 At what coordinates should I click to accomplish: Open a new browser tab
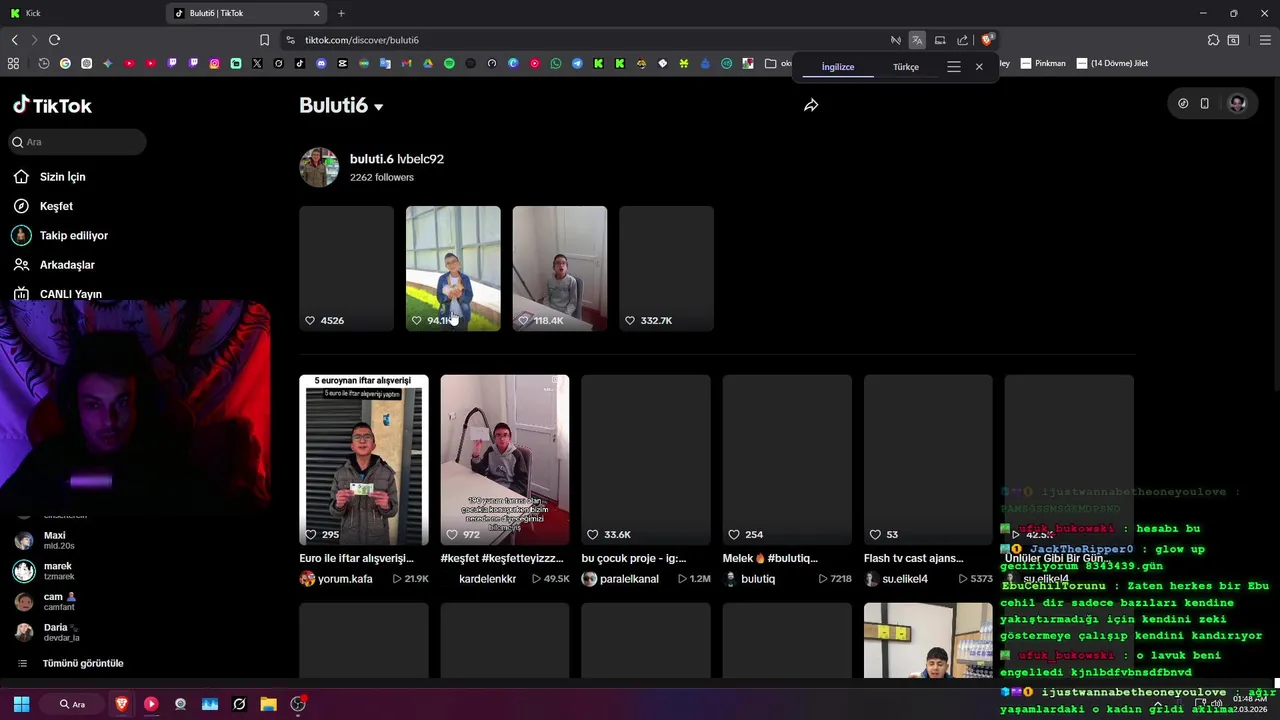[341, 13]
